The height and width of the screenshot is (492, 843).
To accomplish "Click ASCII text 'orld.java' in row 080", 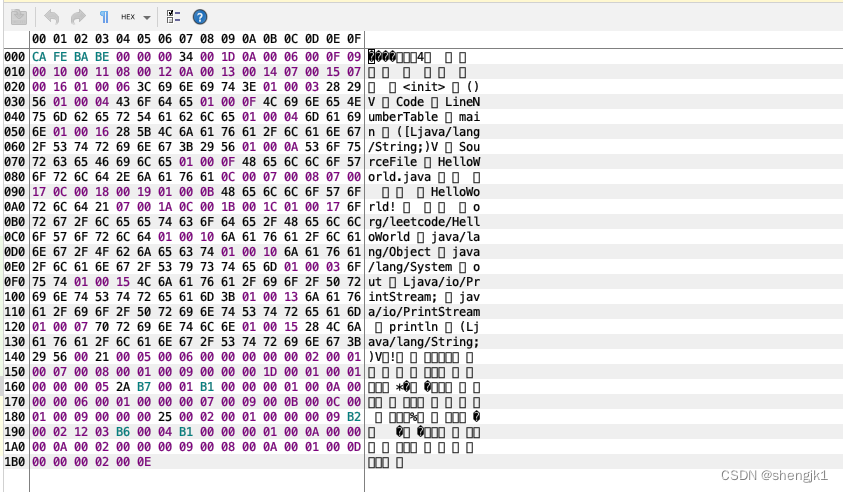I will point(399,177).
